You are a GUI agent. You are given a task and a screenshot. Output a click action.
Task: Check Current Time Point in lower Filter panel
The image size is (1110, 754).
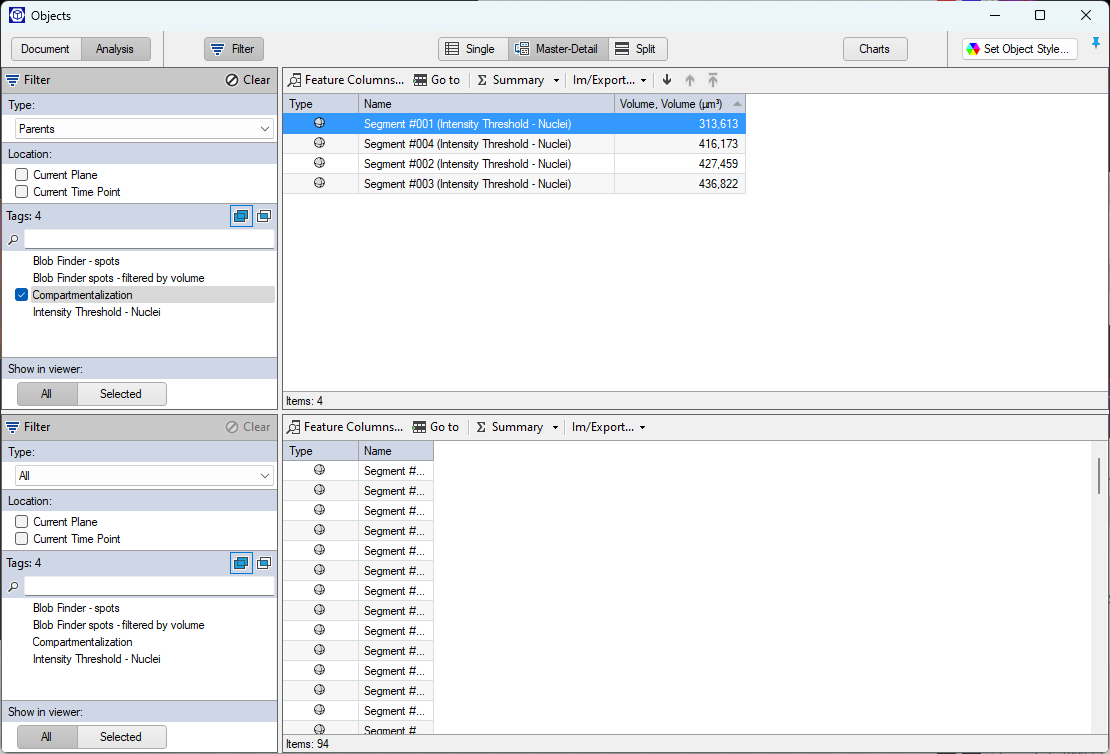click(21, 538)
